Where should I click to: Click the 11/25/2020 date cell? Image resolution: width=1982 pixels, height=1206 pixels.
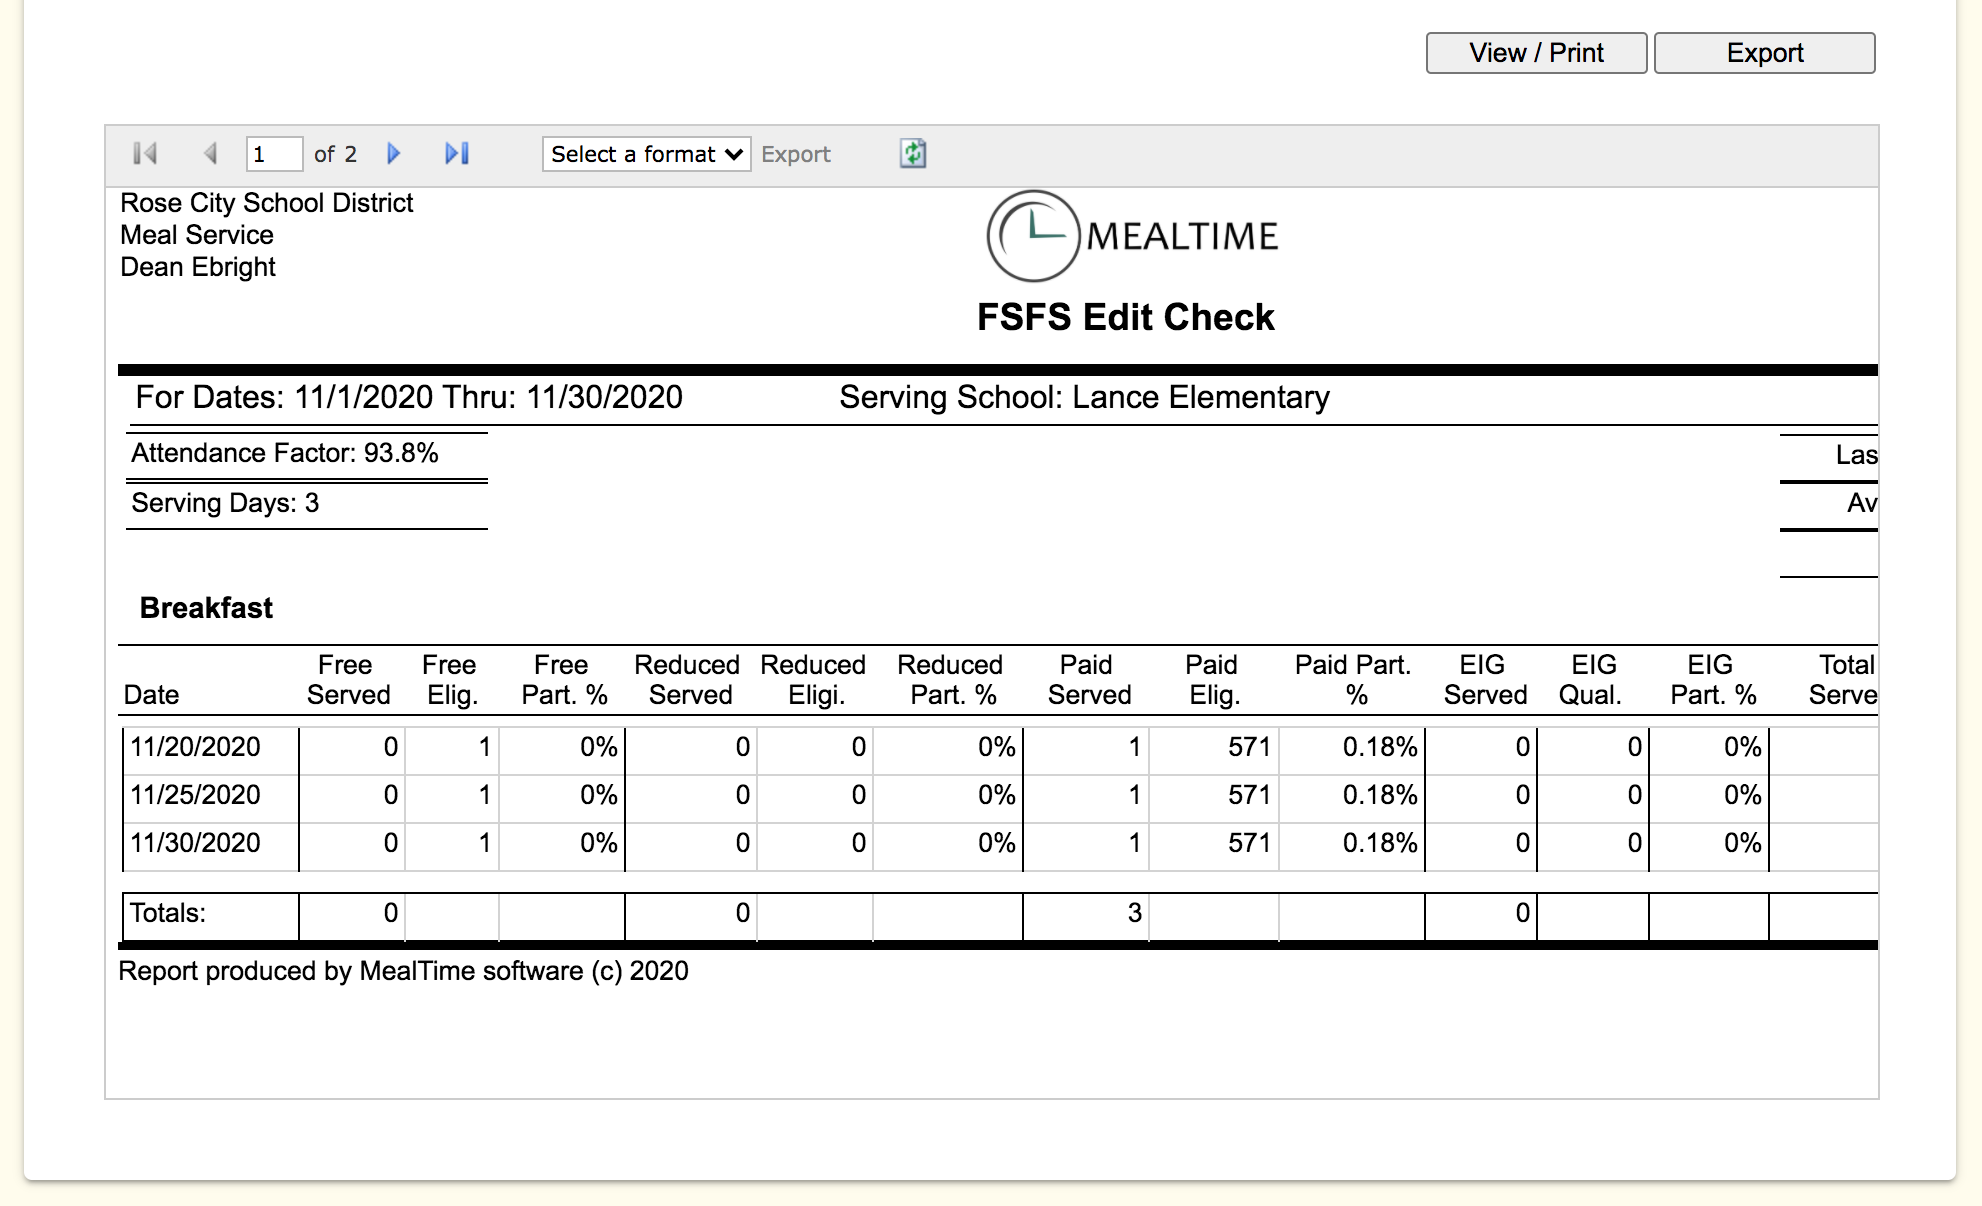[x=196, y=795]
